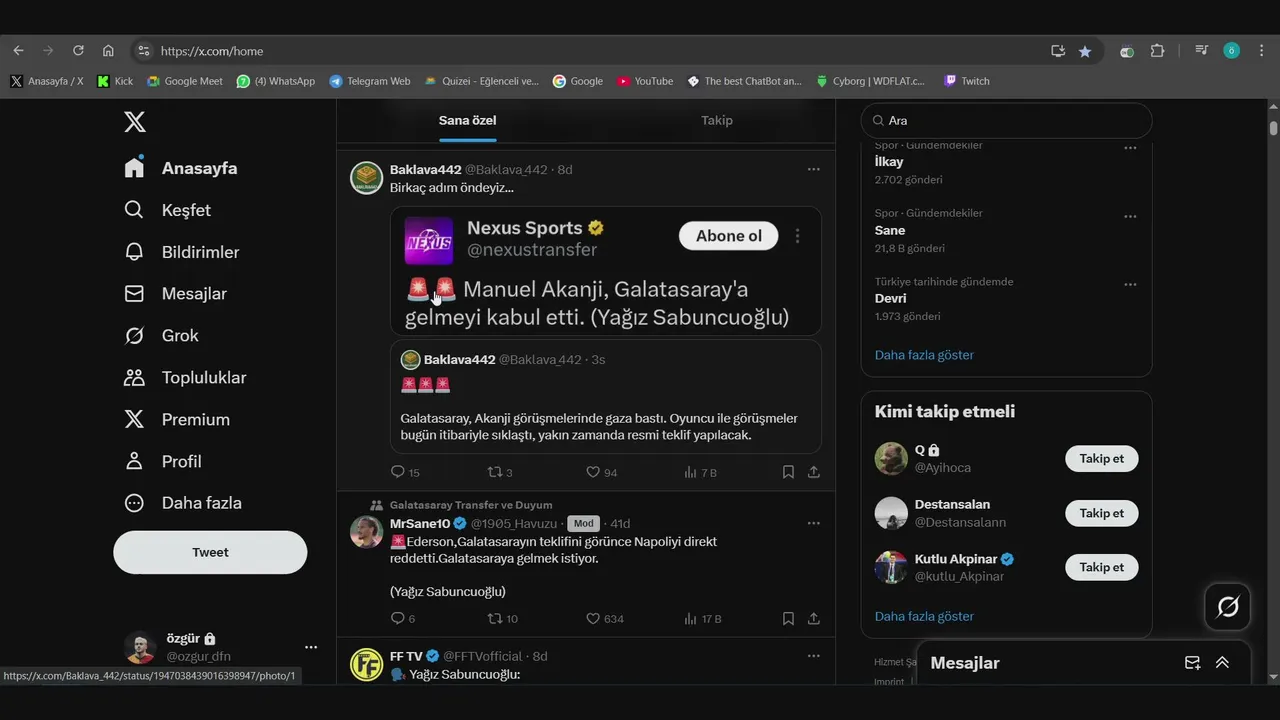The height and width of the screenshot is (720, 1280).
Task: Click the X logo in sidebar
Action: [x=135, y=122]
